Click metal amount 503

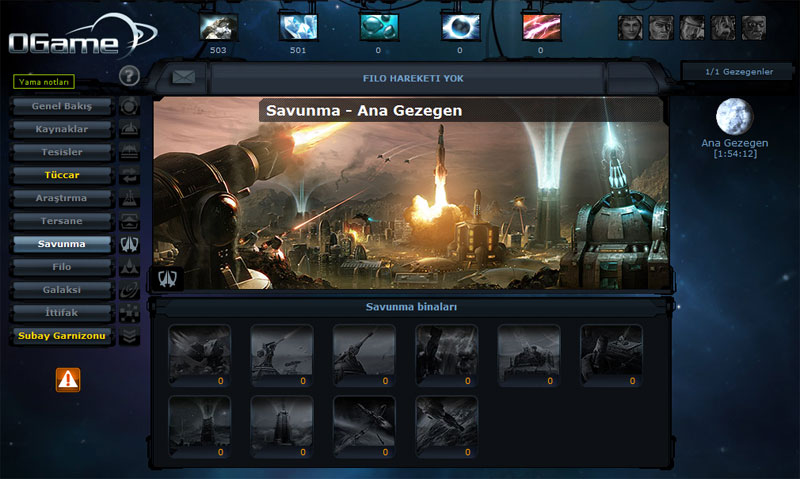[x=218, y=50]
